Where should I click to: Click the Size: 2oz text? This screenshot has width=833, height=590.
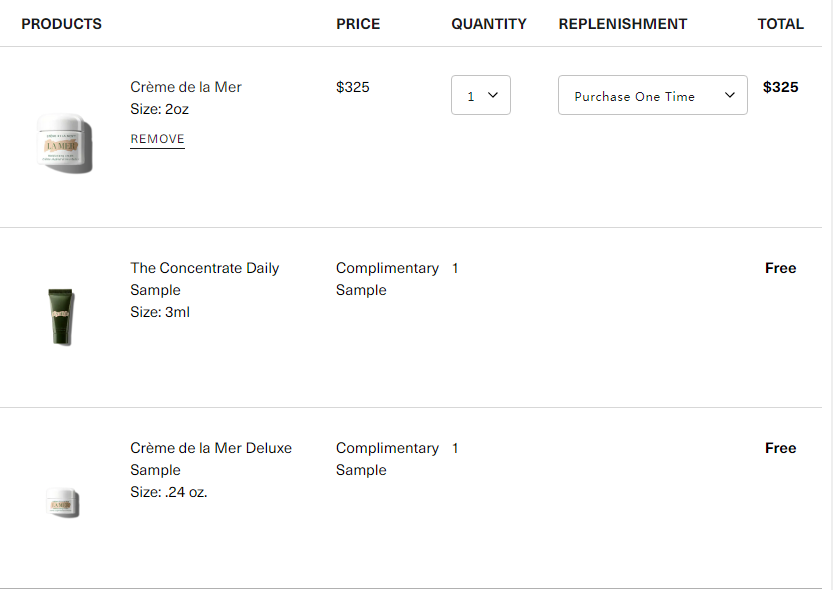[159, 109]
